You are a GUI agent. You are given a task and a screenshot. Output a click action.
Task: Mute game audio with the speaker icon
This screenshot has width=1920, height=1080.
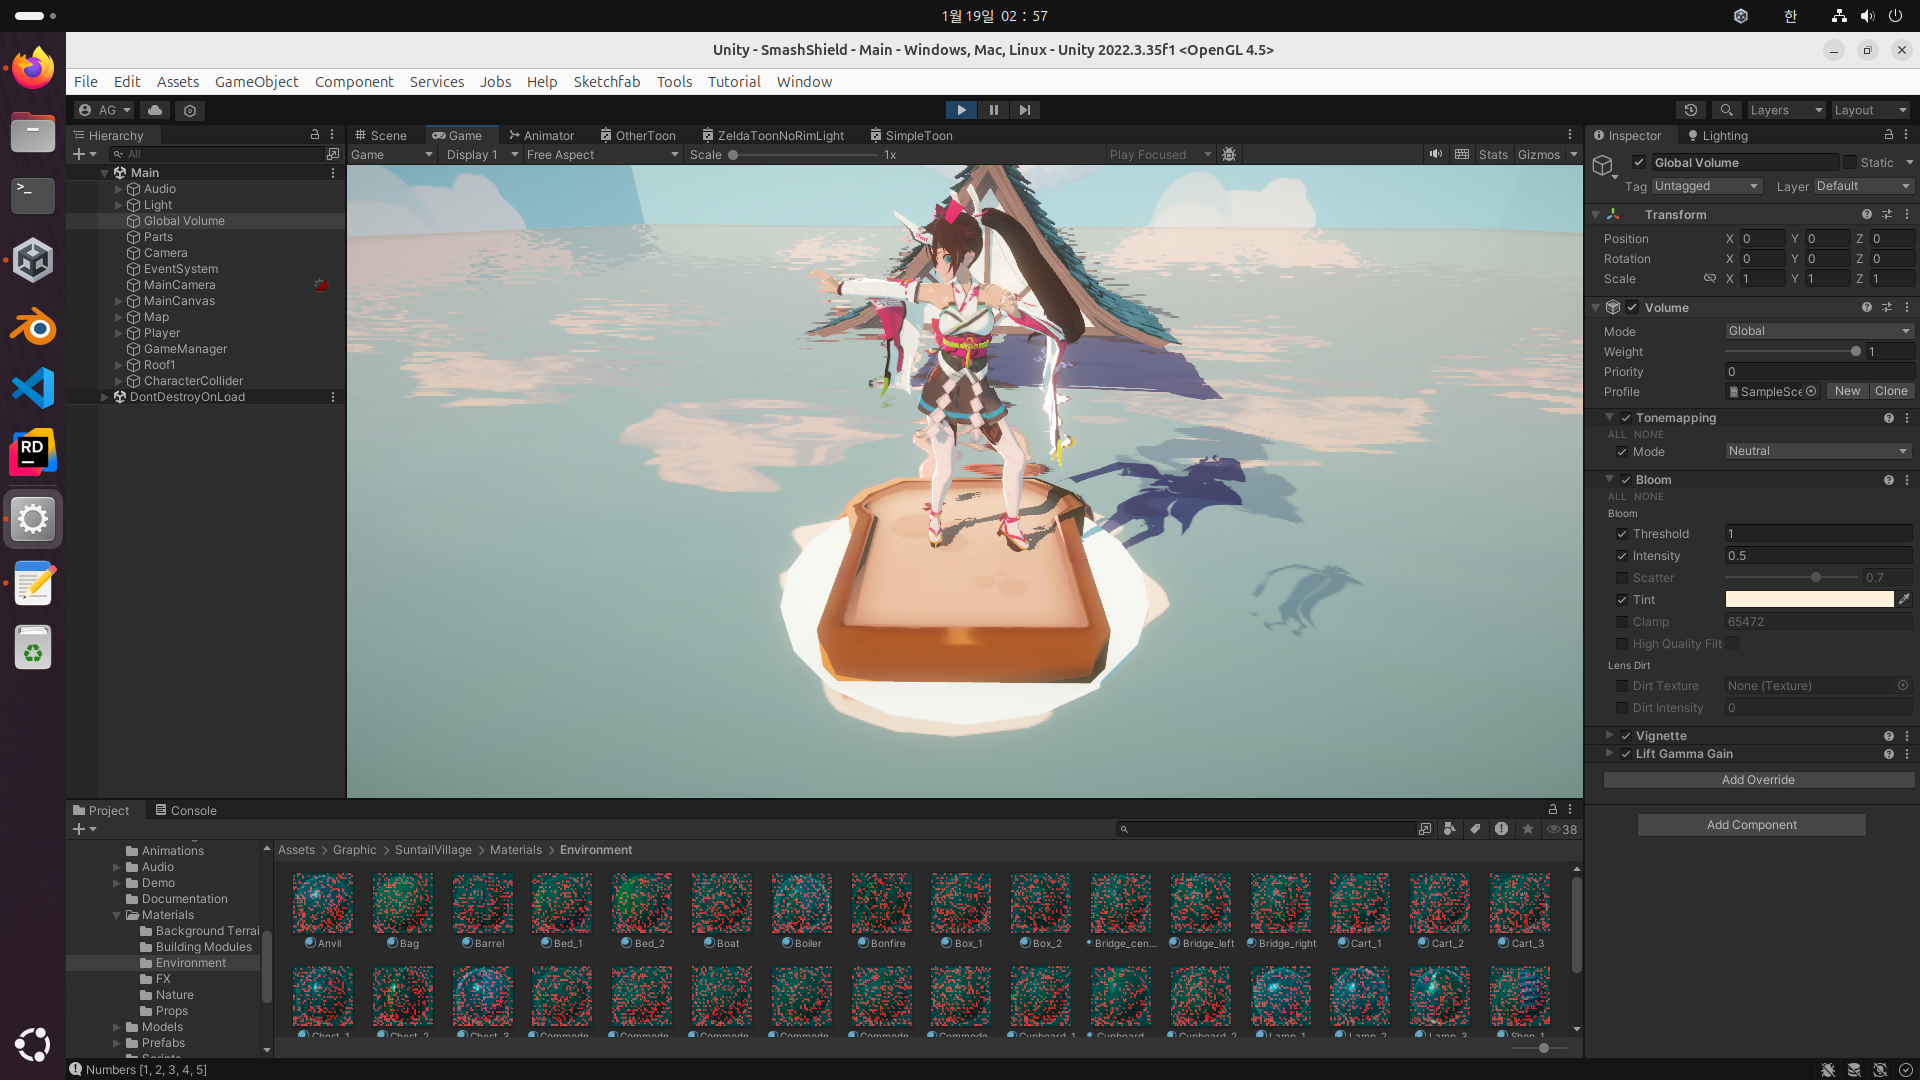coord(1436,154)
